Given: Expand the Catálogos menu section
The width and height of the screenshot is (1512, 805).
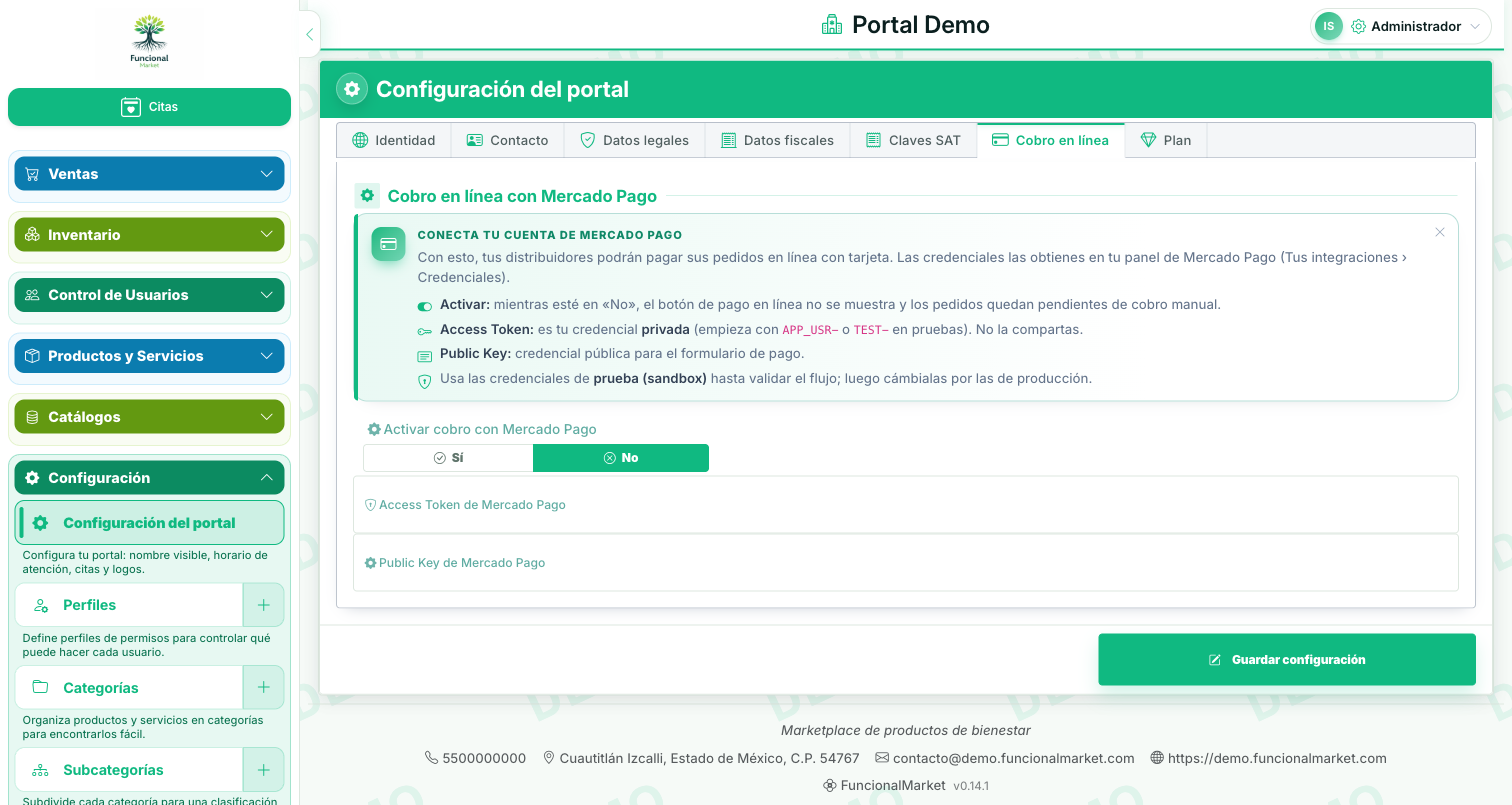Looking at the screenshot, I should click(x=150, y=417).
